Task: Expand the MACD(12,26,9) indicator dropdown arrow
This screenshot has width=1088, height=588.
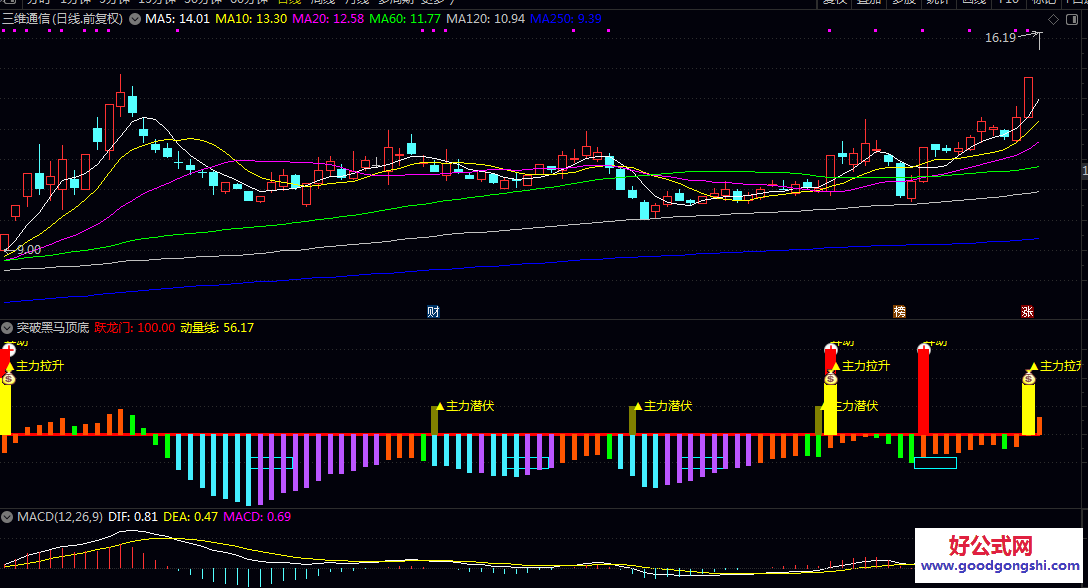Action: point(8,517)
